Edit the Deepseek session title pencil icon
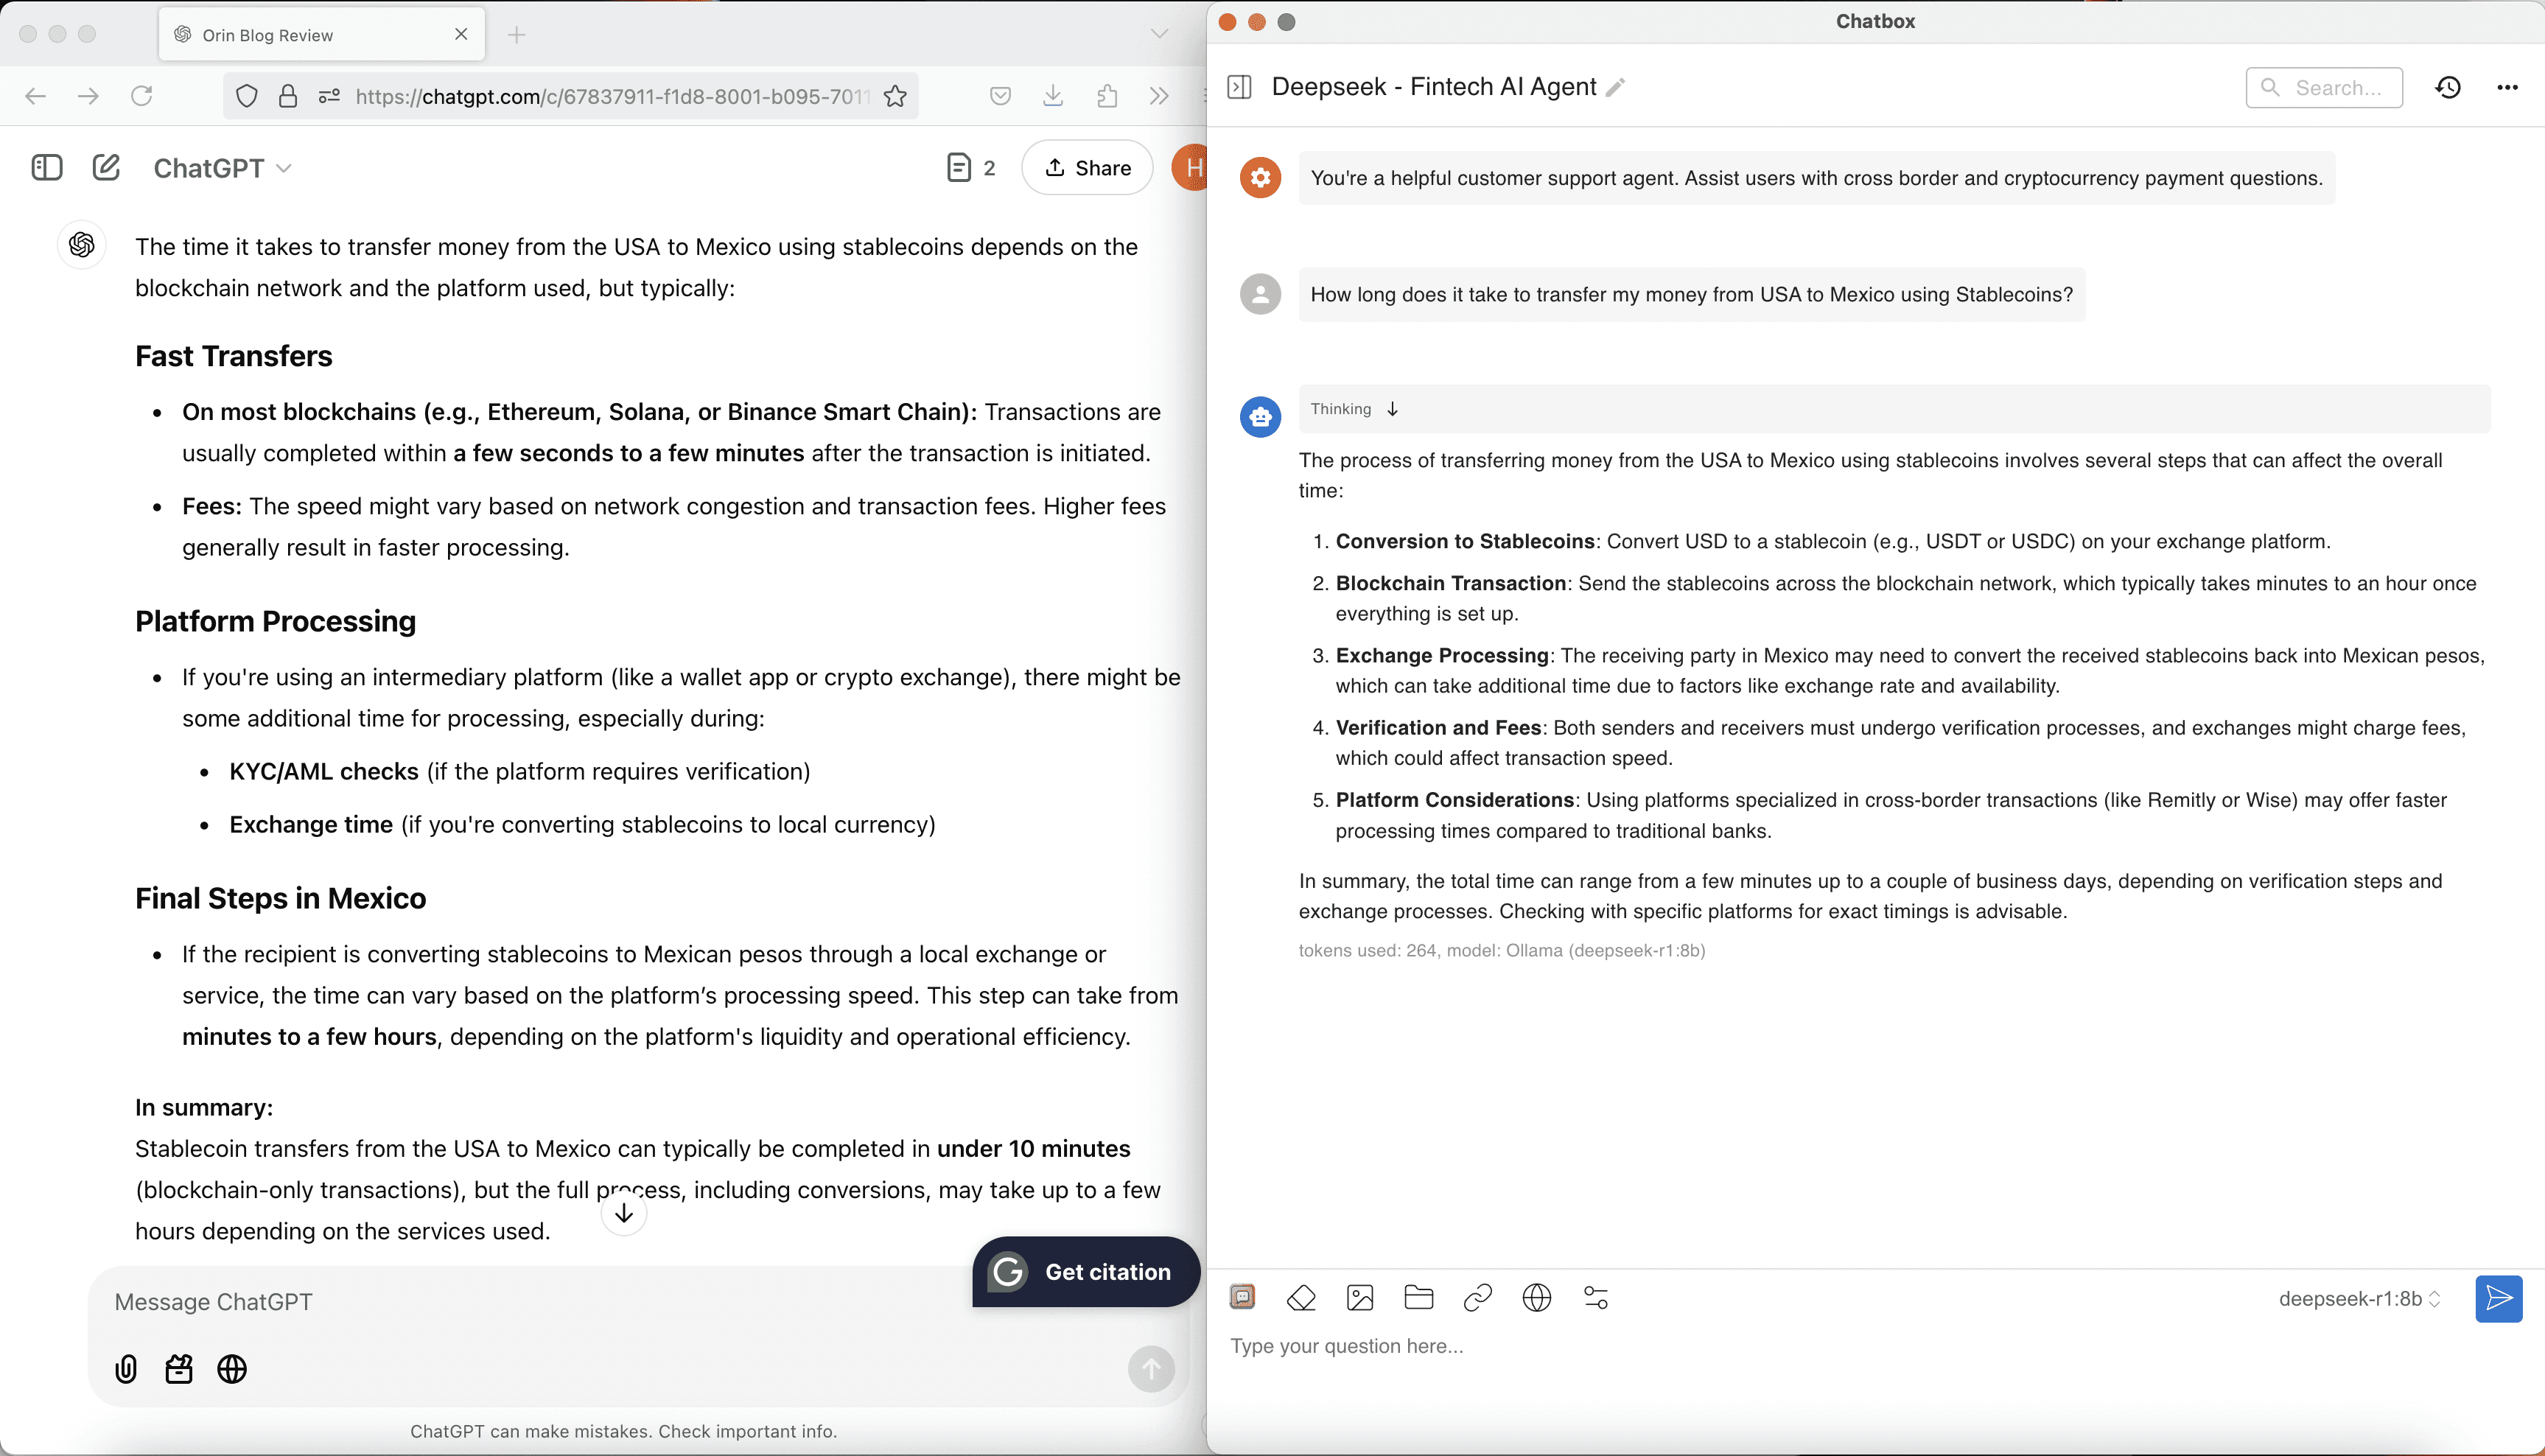This screenshot has height=1456, width=2545. click(1615, 88)
